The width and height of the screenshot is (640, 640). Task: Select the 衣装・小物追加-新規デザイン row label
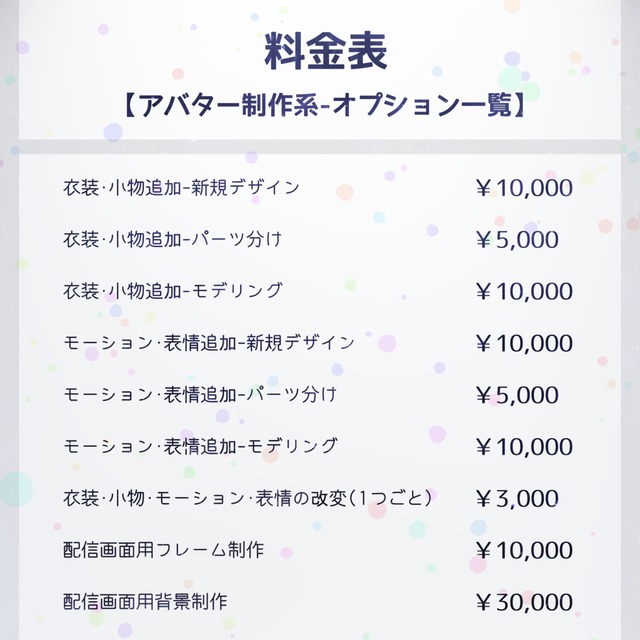point(182,188)
